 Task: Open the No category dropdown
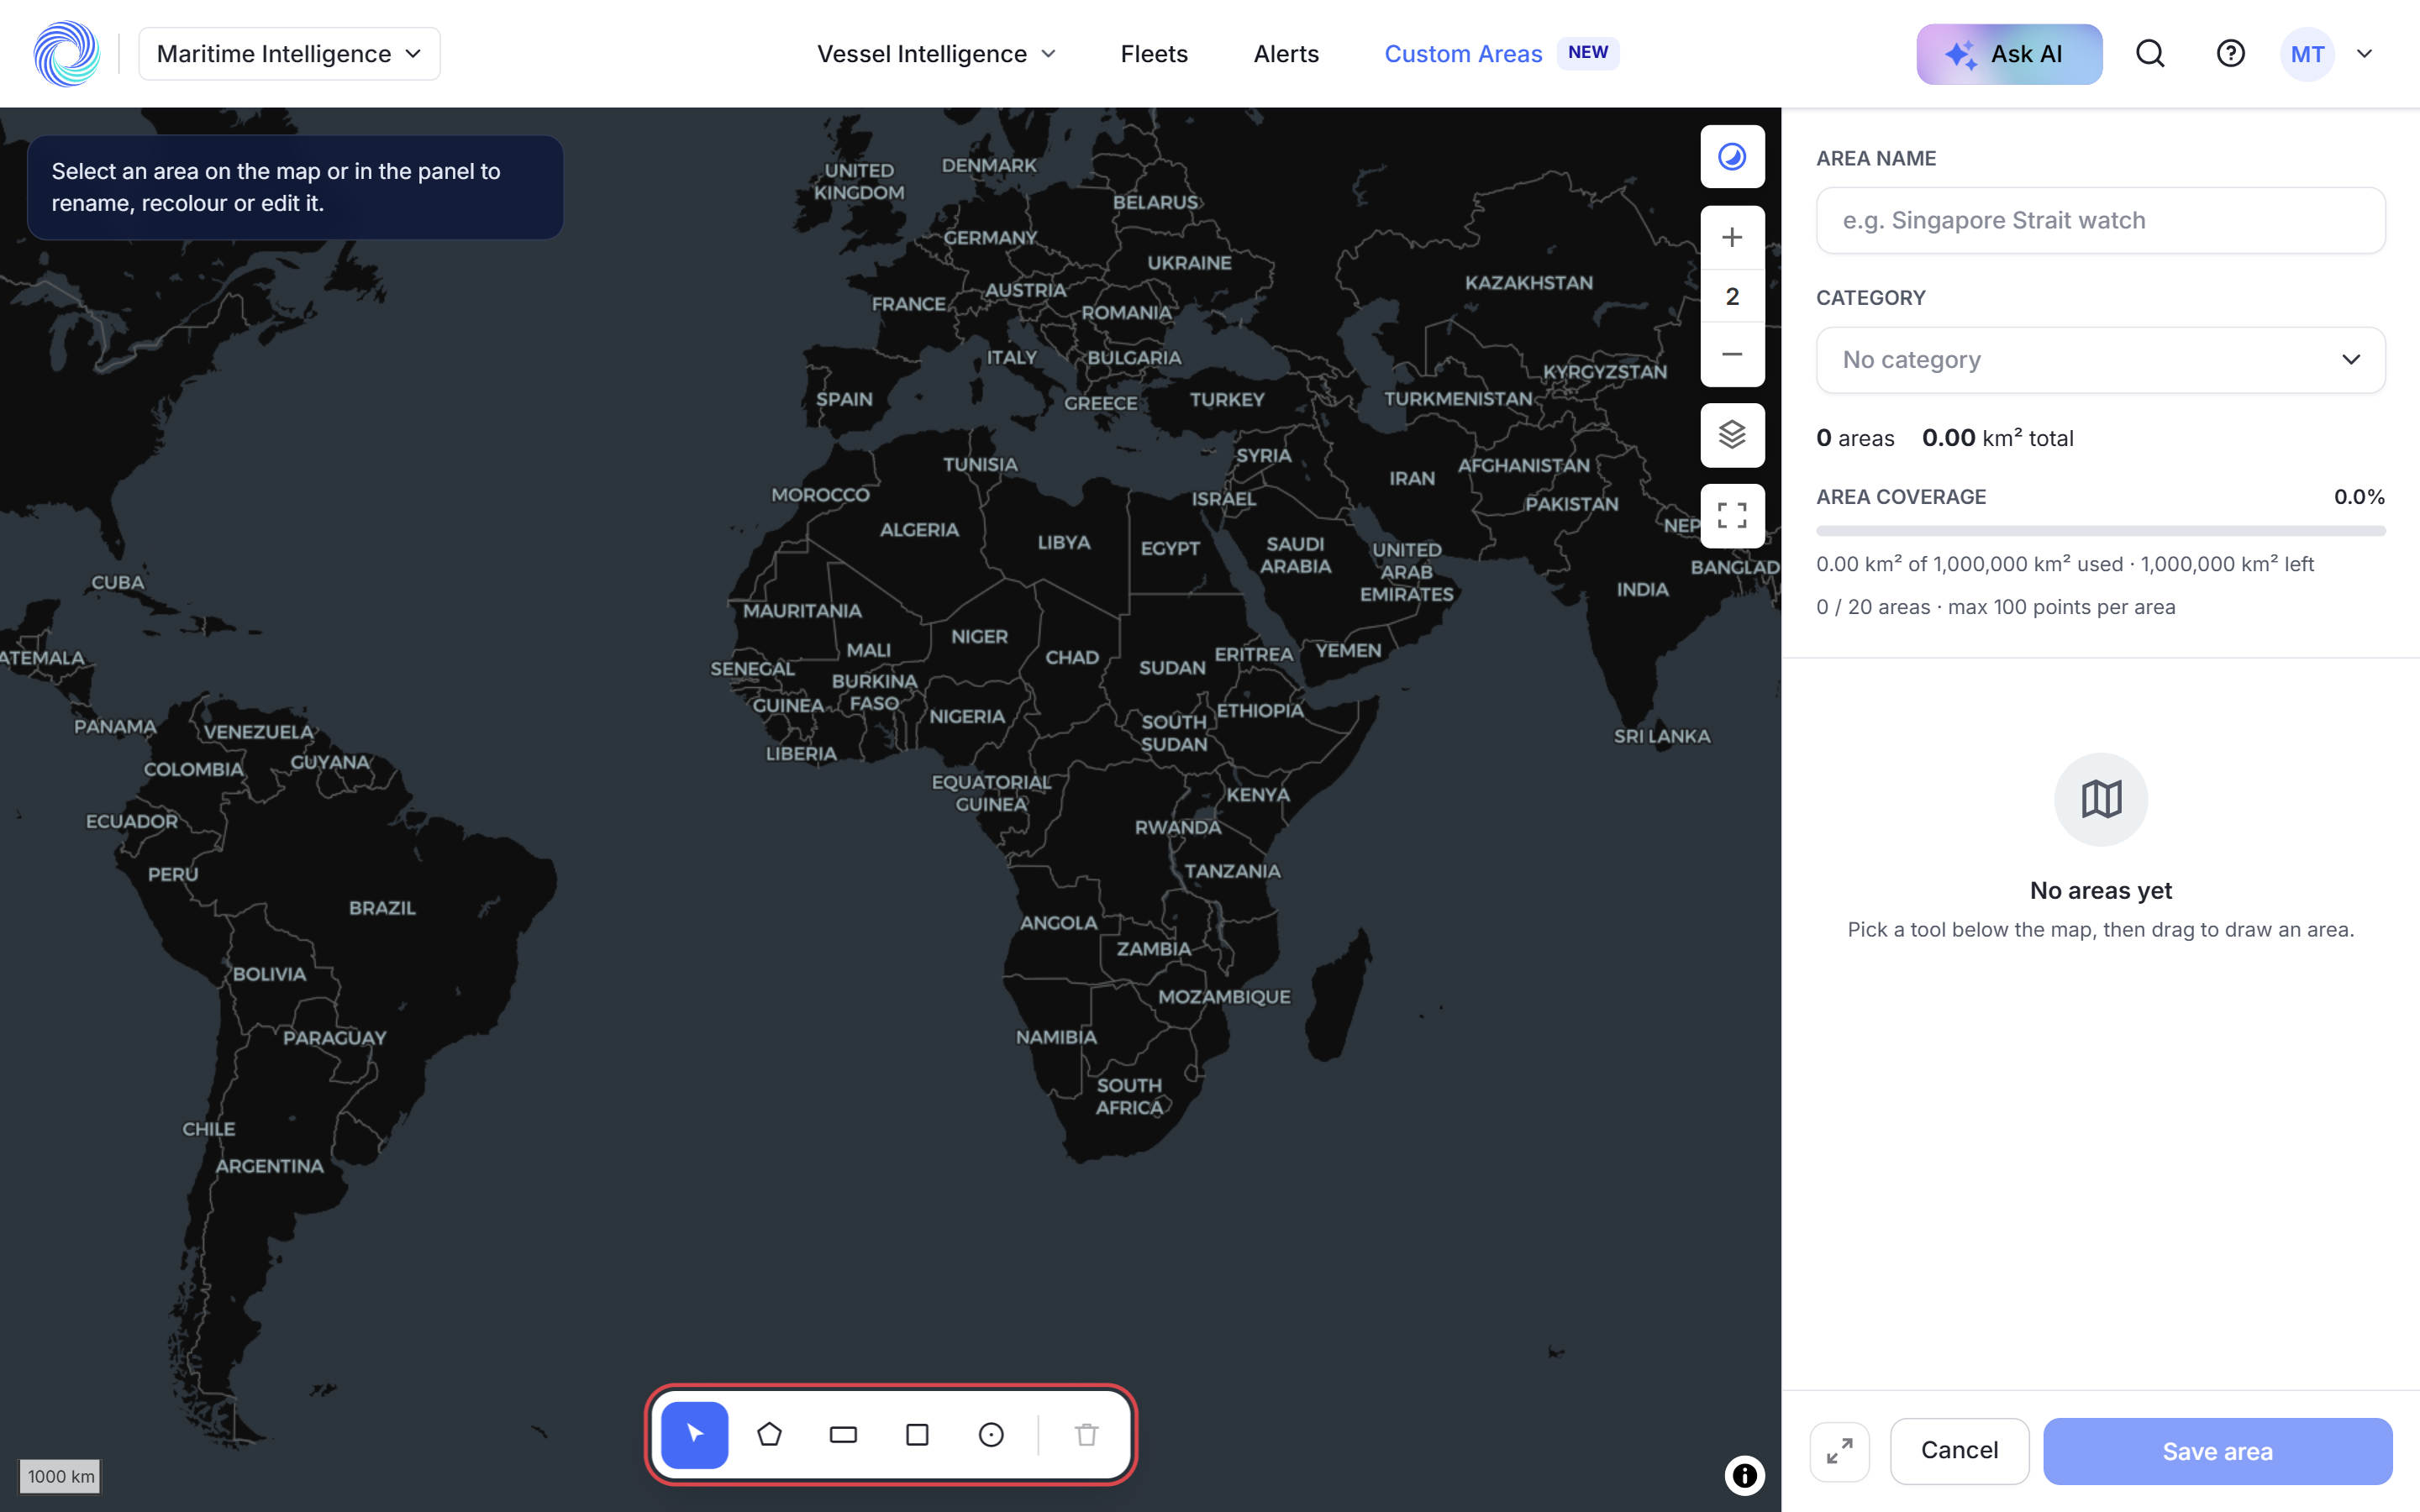pos(2100,360)
